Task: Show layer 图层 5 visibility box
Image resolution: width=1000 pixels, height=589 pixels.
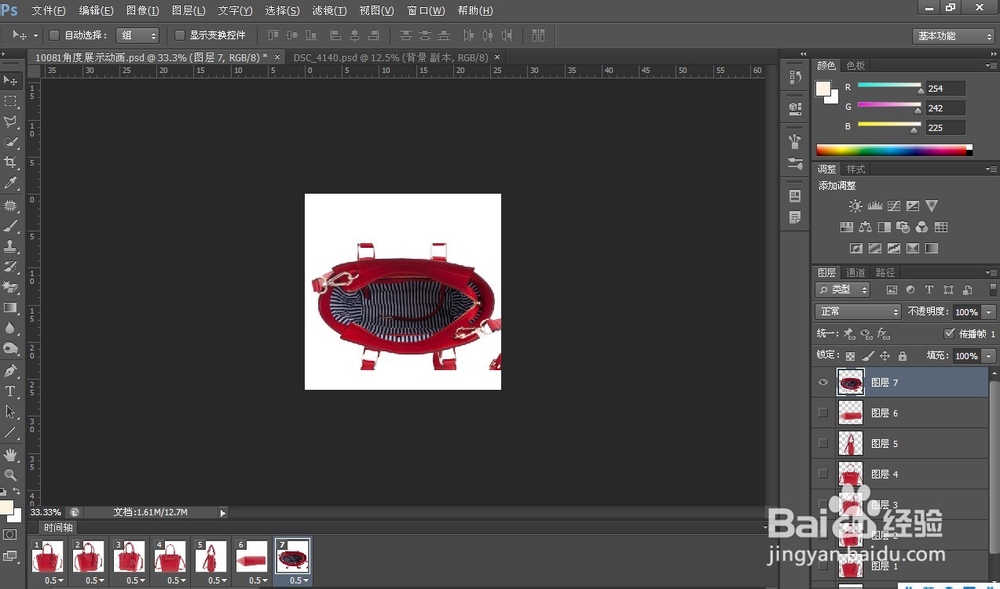Action: coord(823,444)
